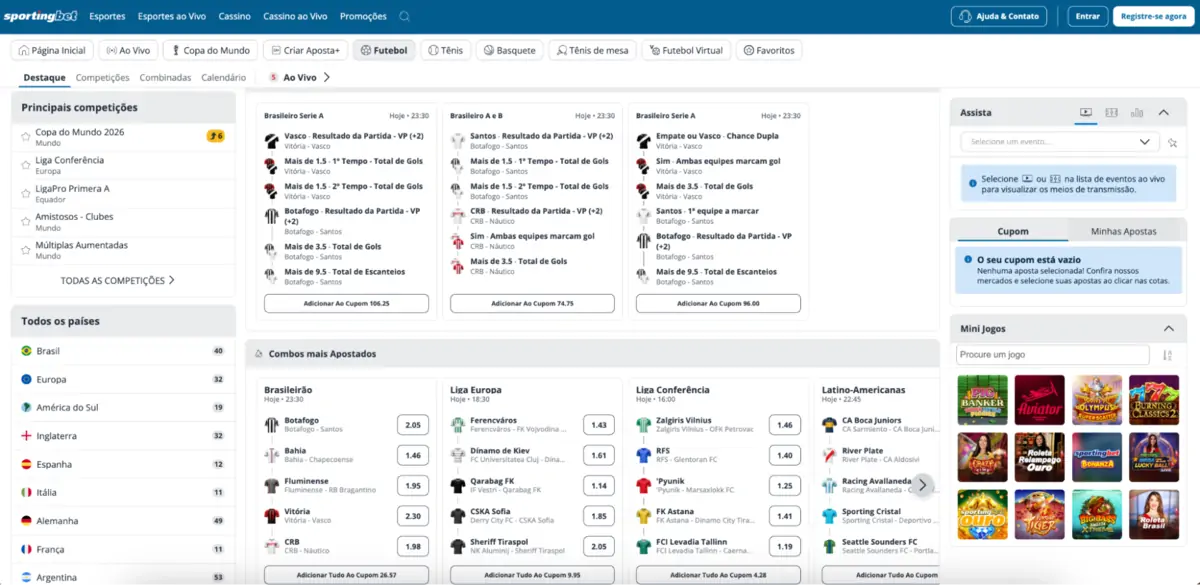Favorite Copa do Mundo 2026 star
The width and height of the screenshot is (1200, 585).
26,137
